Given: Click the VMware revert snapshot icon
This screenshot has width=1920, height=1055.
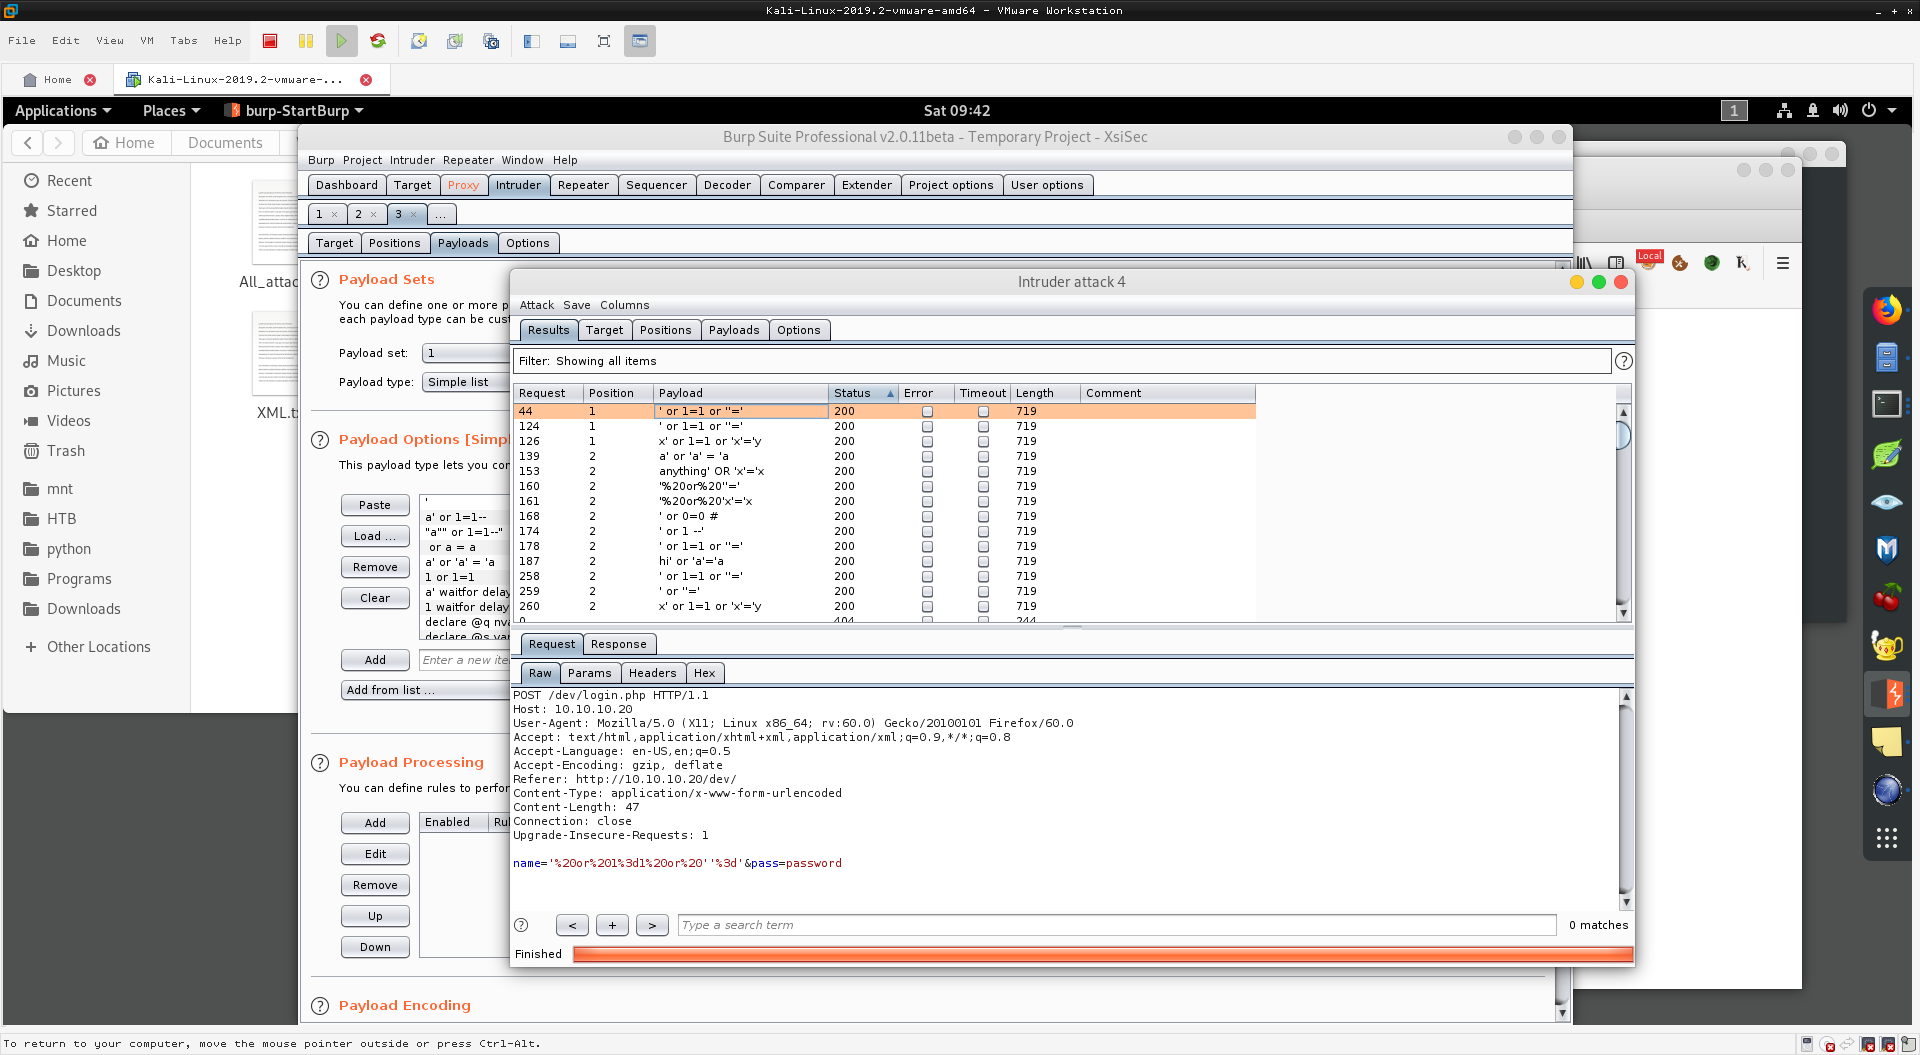Looking at the screenshot, I should pos(455,41).
